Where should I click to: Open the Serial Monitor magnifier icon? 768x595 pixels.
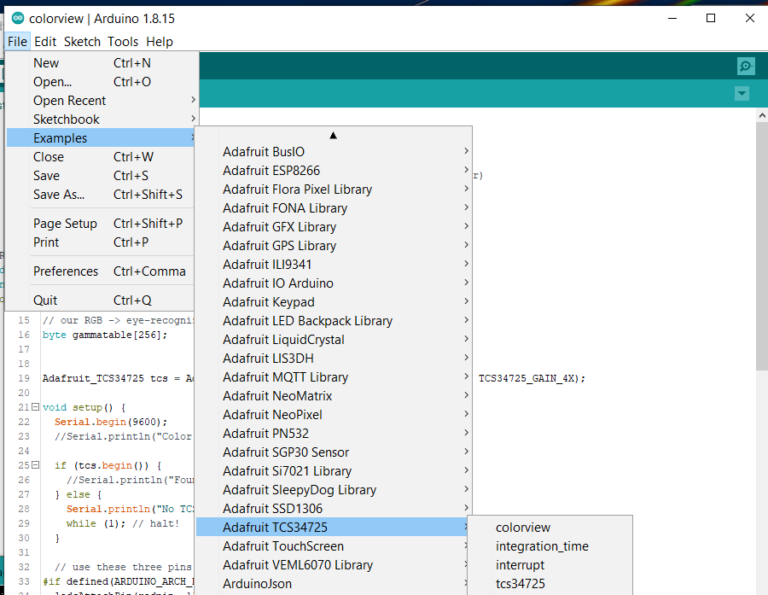coord(745,66)
